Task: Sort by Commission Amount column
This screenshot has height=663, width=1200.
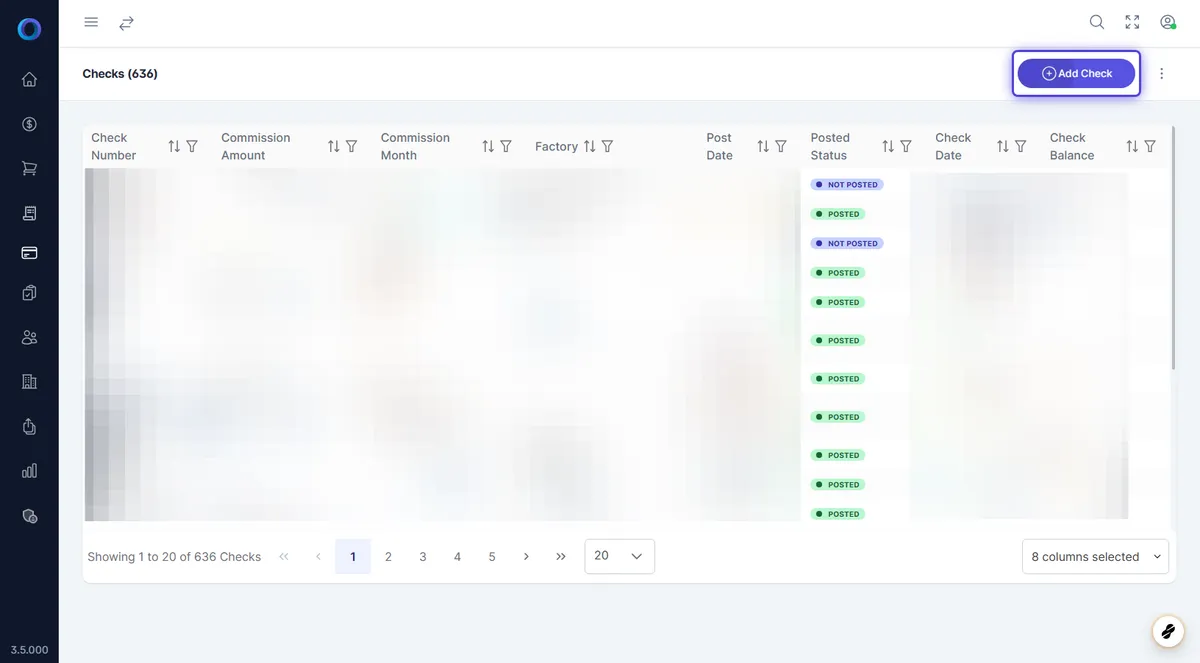Action: (x=334, y=146)
